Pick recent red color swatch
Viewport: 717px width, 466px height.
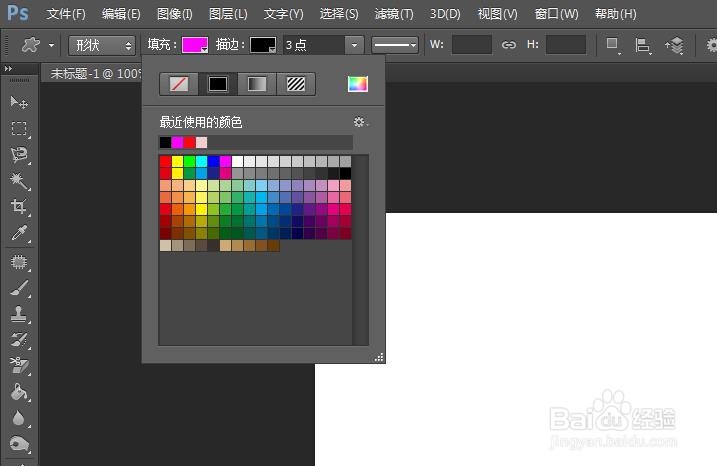[x=189, y=143]
